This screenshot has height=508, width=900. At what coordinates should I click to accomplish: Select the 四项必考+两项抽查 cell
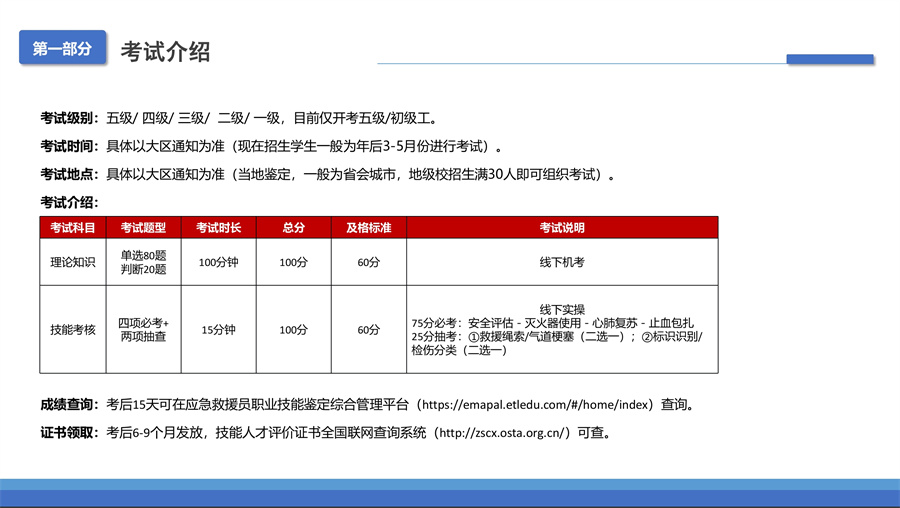143,329
